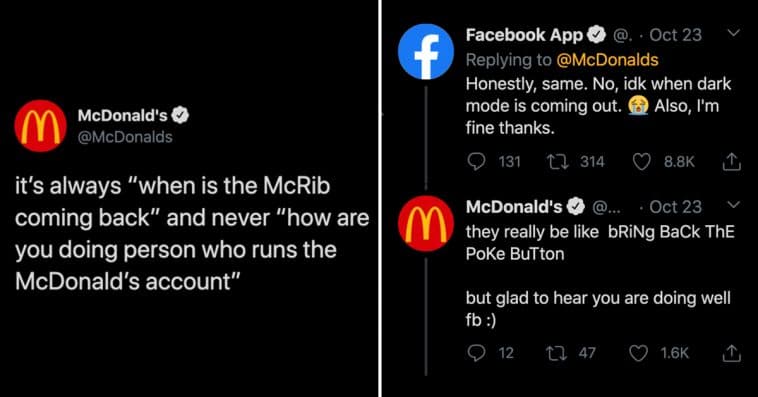Like the Facebook App tweet with 8.8K hearts
Image resolution: width=758 pixels, height=397 pixels.
click(641, 162)
